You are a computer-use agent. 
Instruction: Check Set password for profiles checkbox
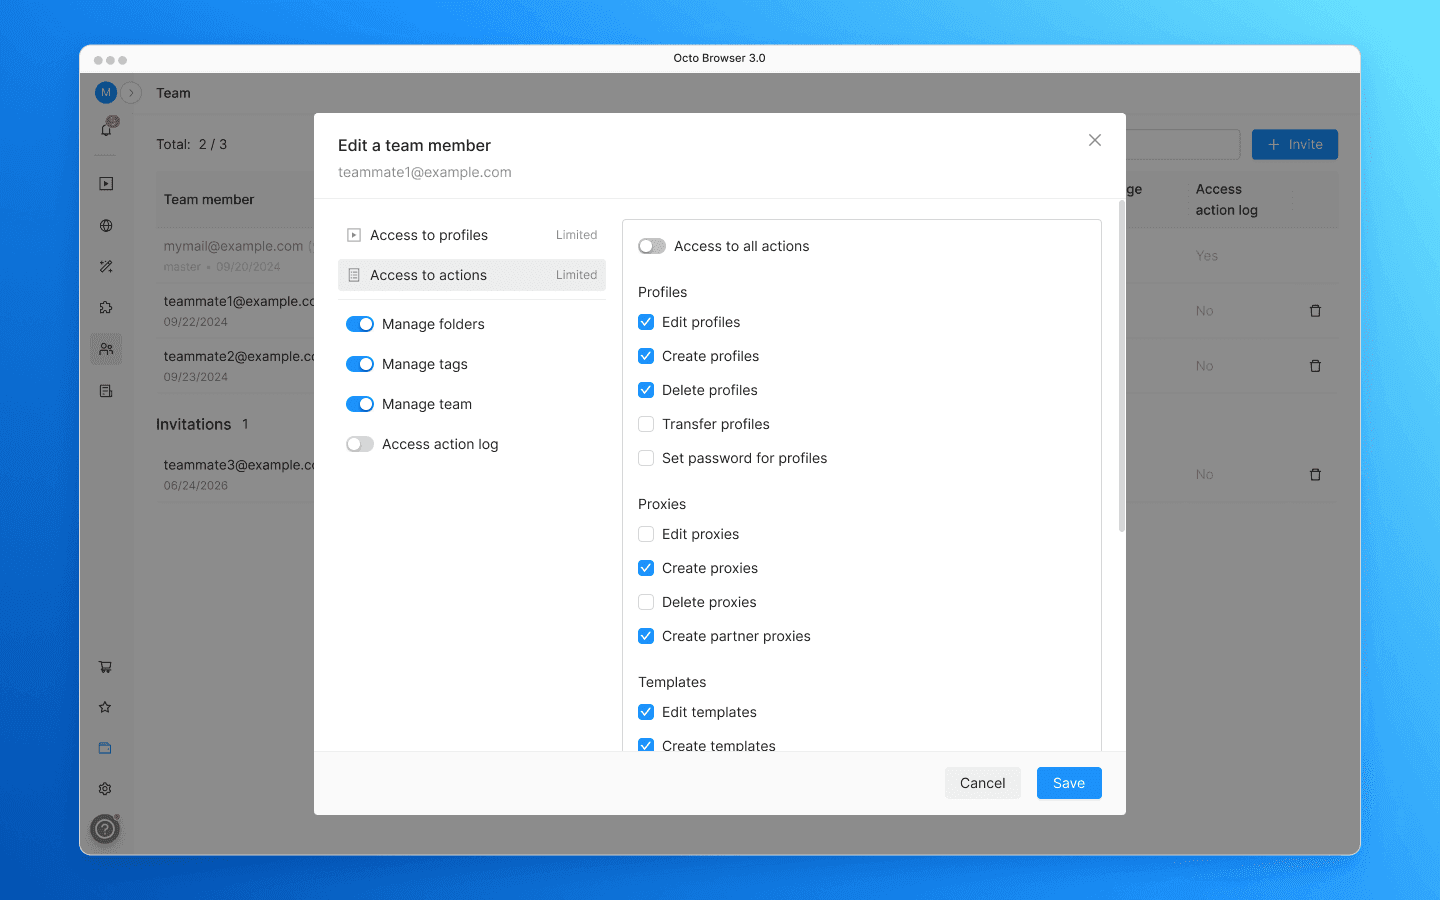[646, 458]
